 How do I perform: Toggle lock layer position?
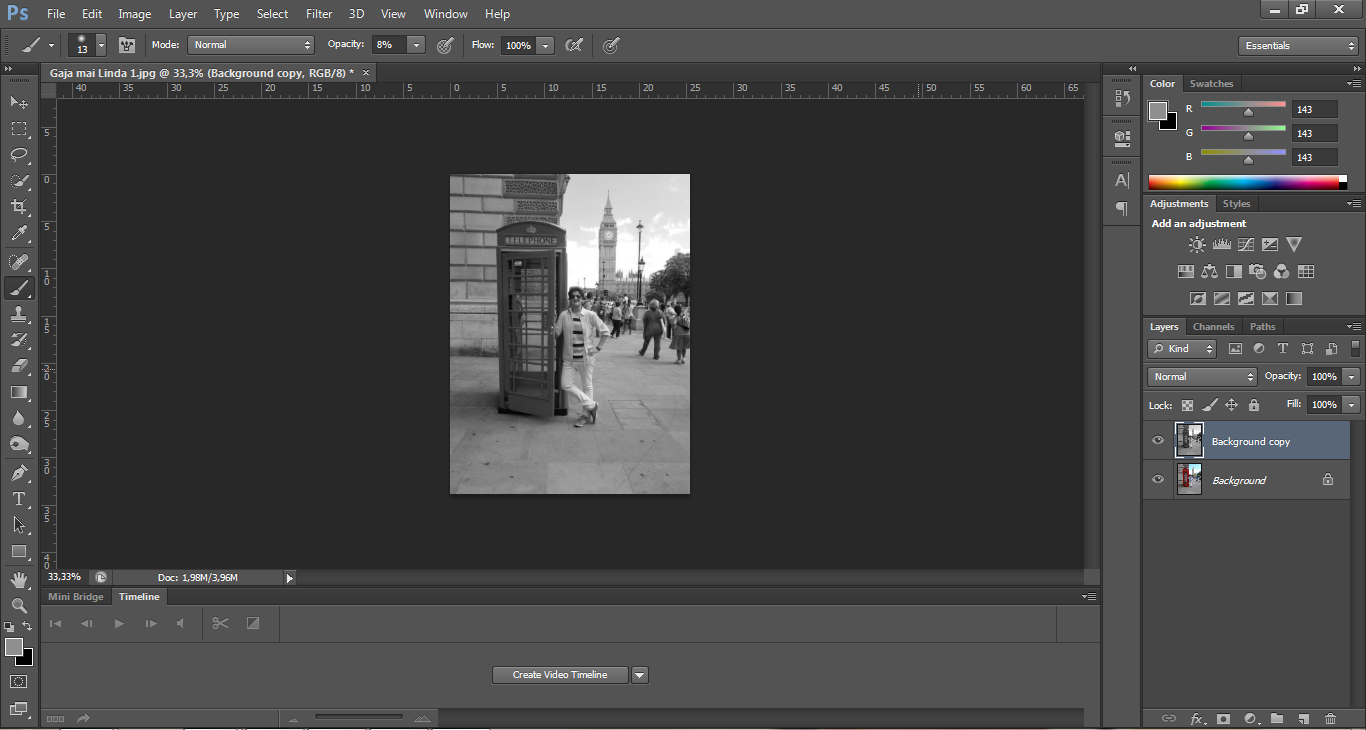[x=1231, y=405]
